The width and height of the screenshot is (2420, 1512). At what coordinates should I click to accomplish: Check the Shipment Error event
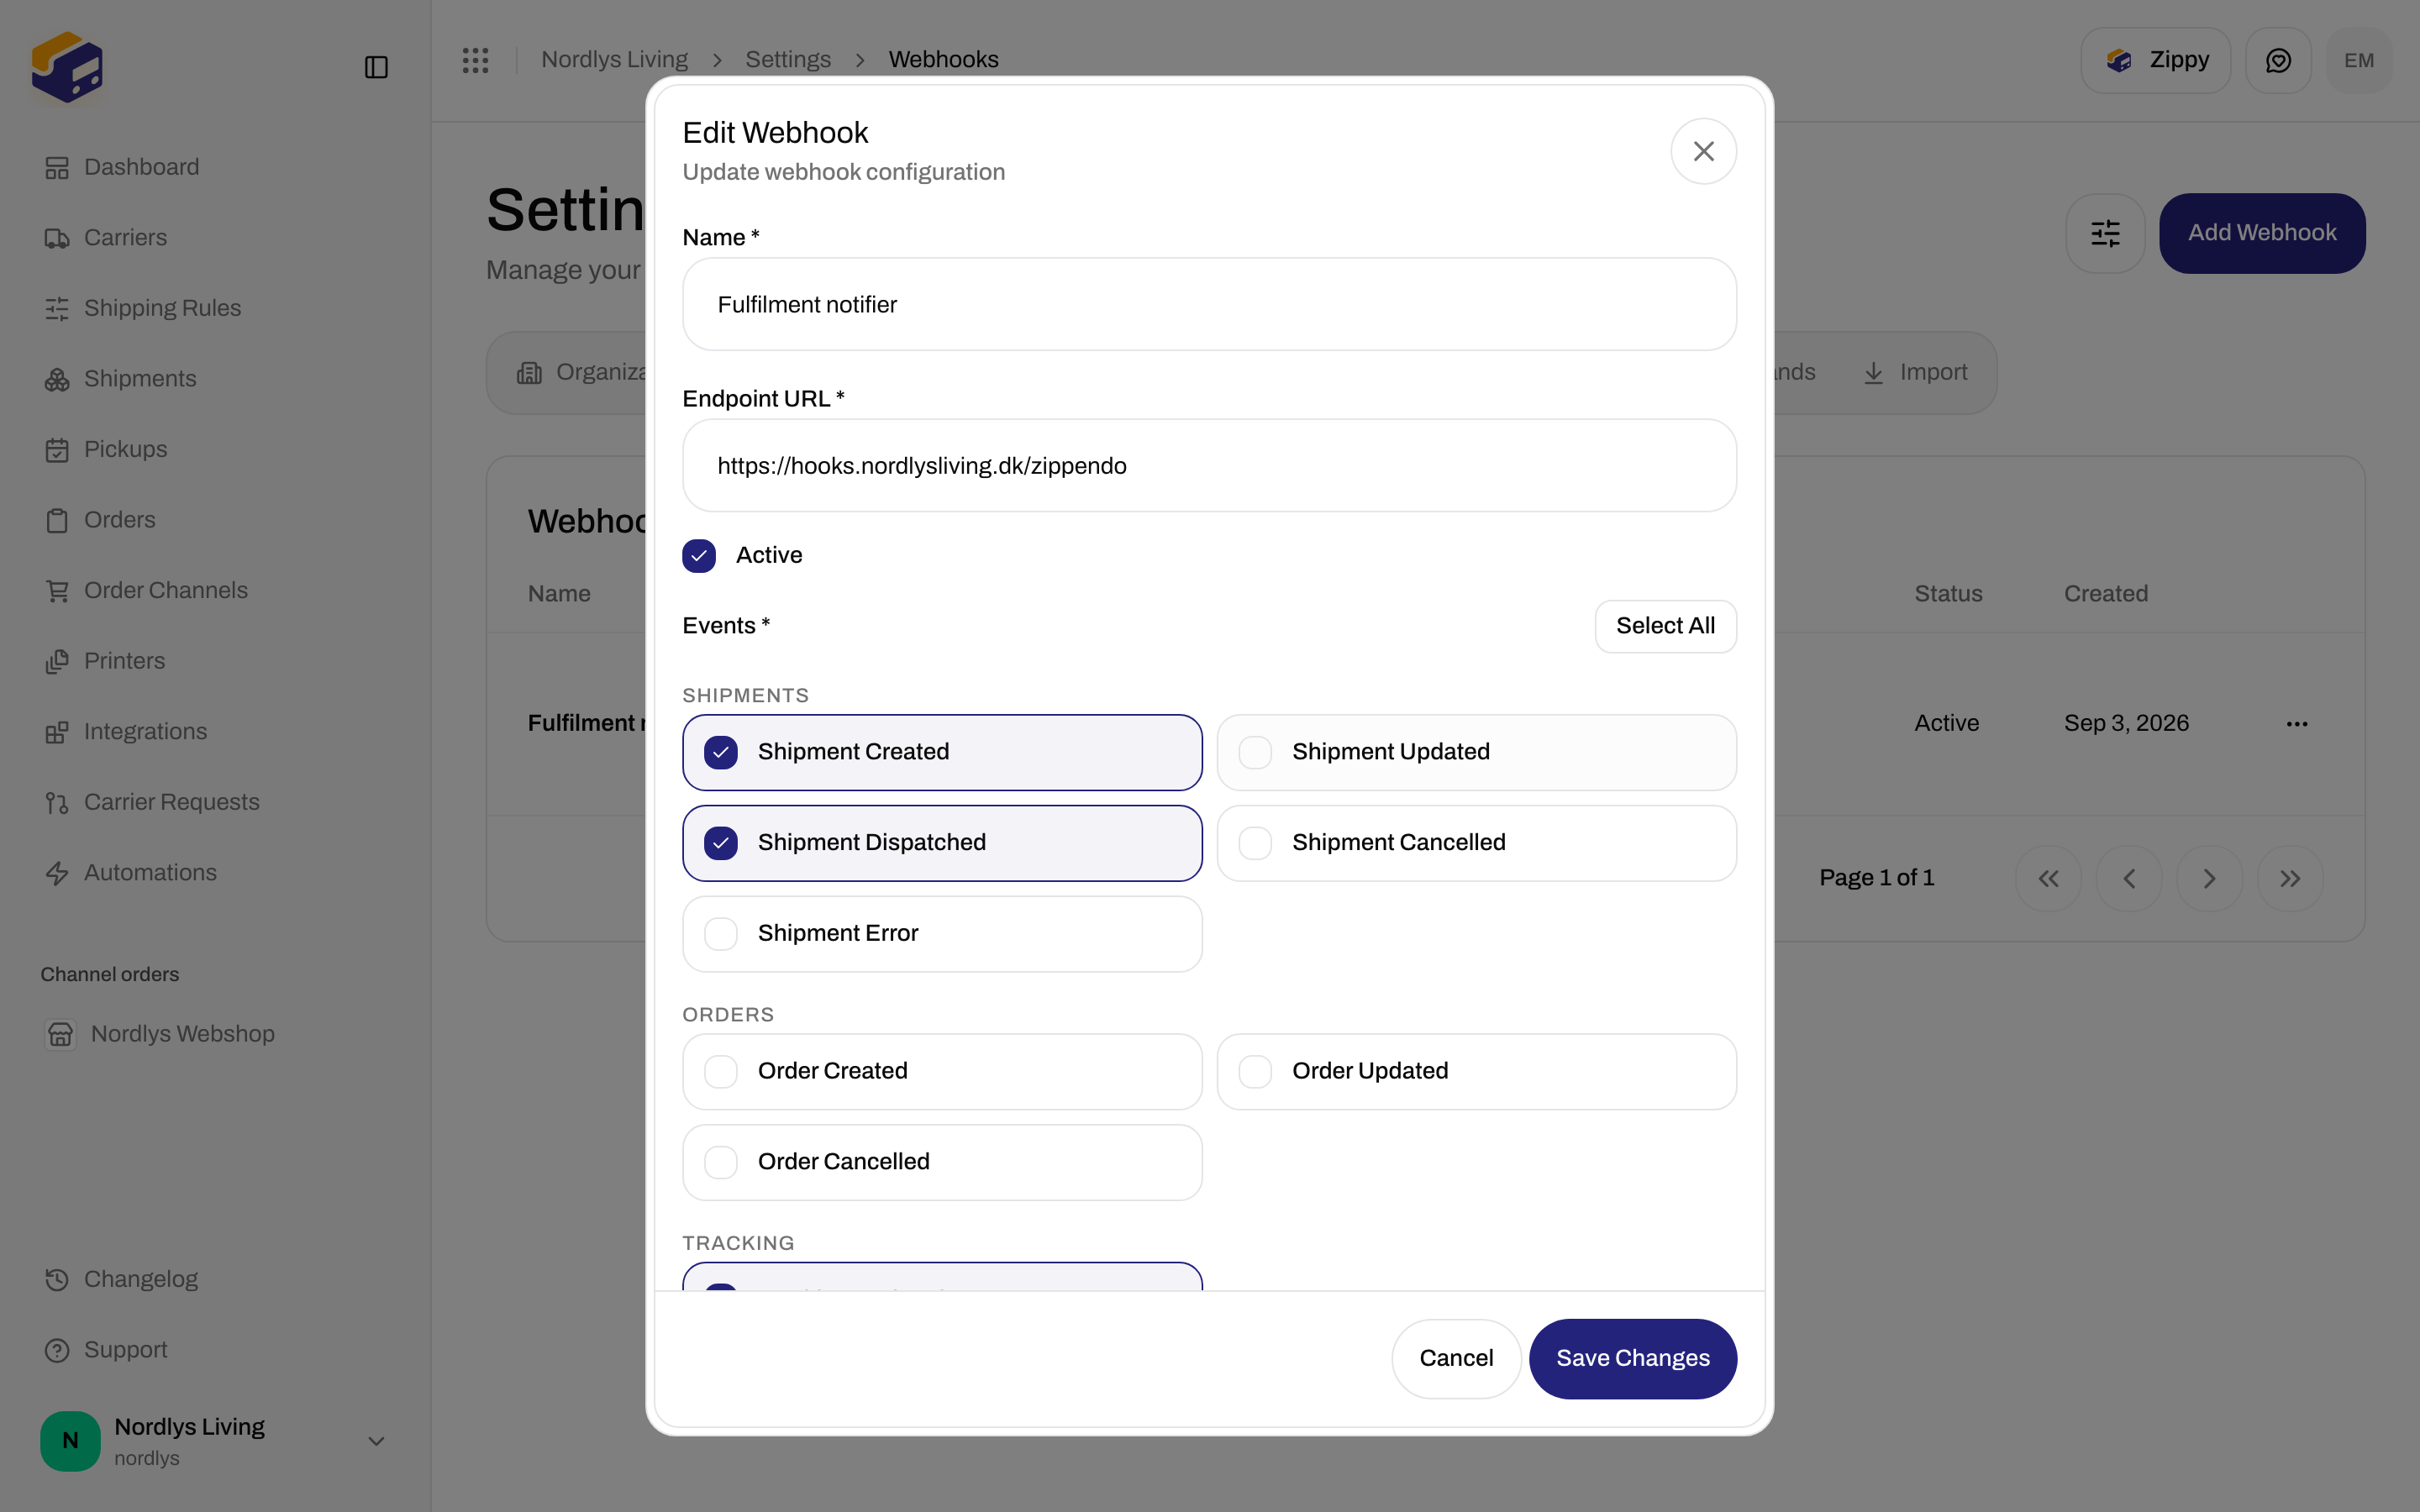[x=721, y=934]
